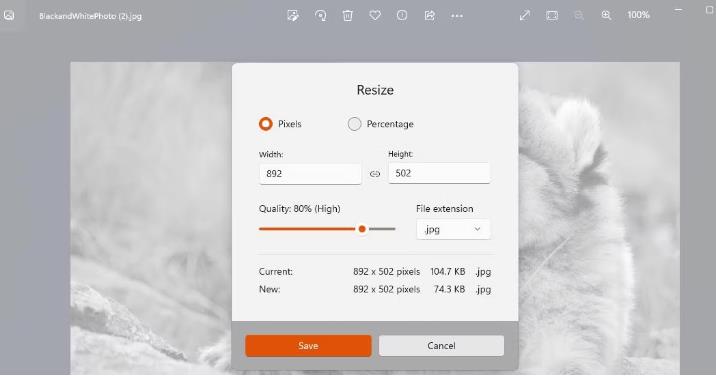Image resolution: width=716 pixels, height=376 pixels.
Task: Click the full screen expand arrow icon
Action: click(525, 16)
